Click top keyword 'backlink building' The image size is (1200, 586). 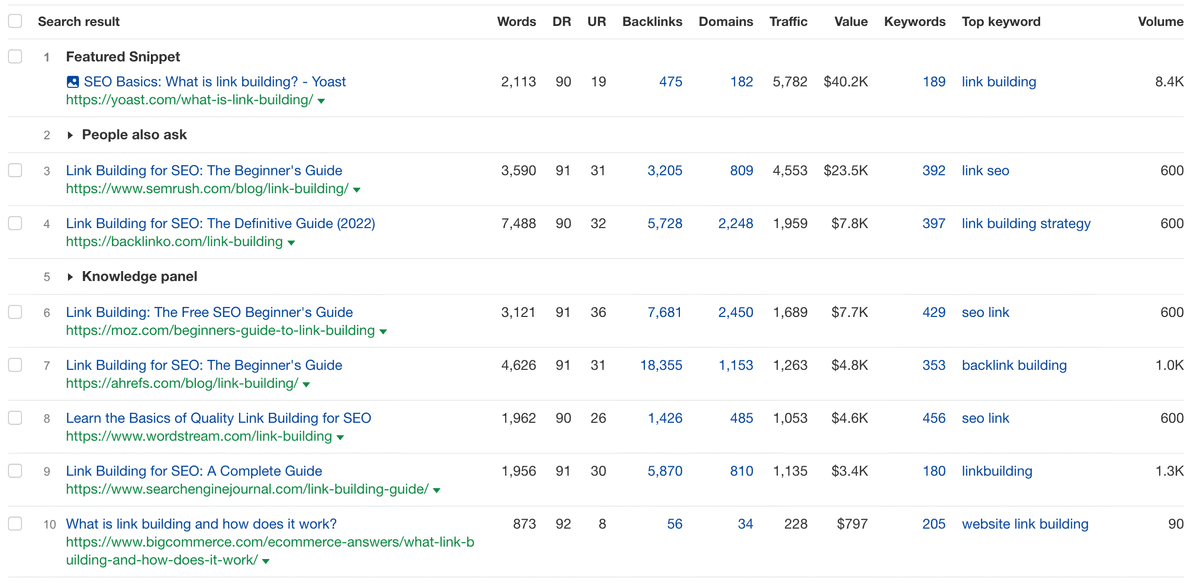[x=1014, y=365]
